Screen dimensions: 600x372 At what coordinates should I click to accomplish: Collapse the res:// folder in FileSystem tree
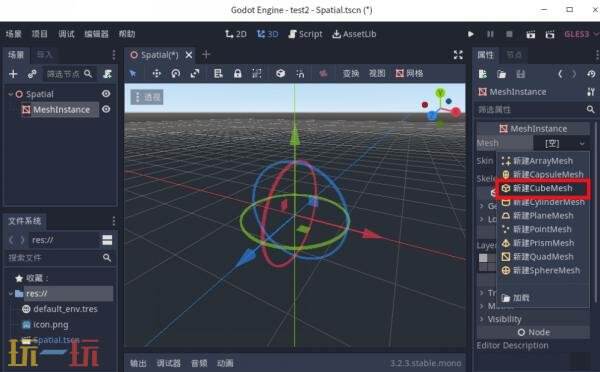11,294
